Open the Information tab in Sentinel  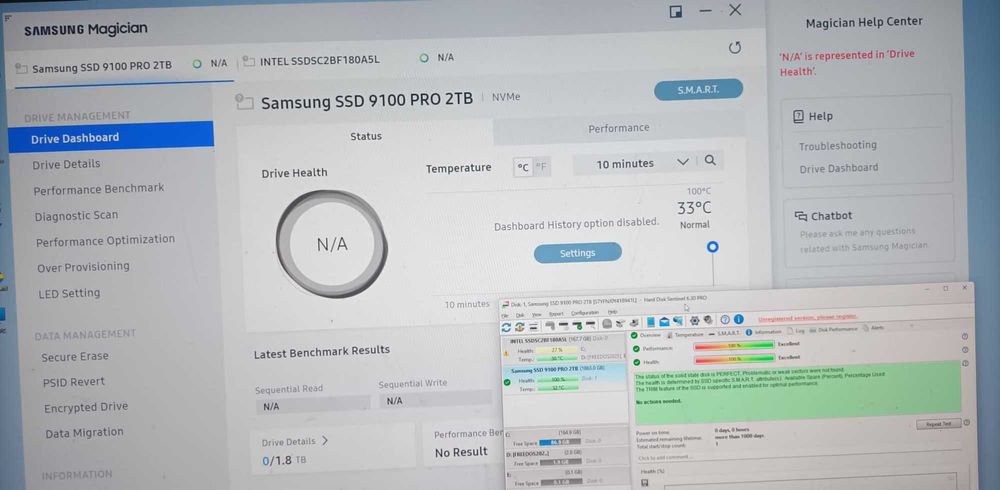[x=762, y=332]
